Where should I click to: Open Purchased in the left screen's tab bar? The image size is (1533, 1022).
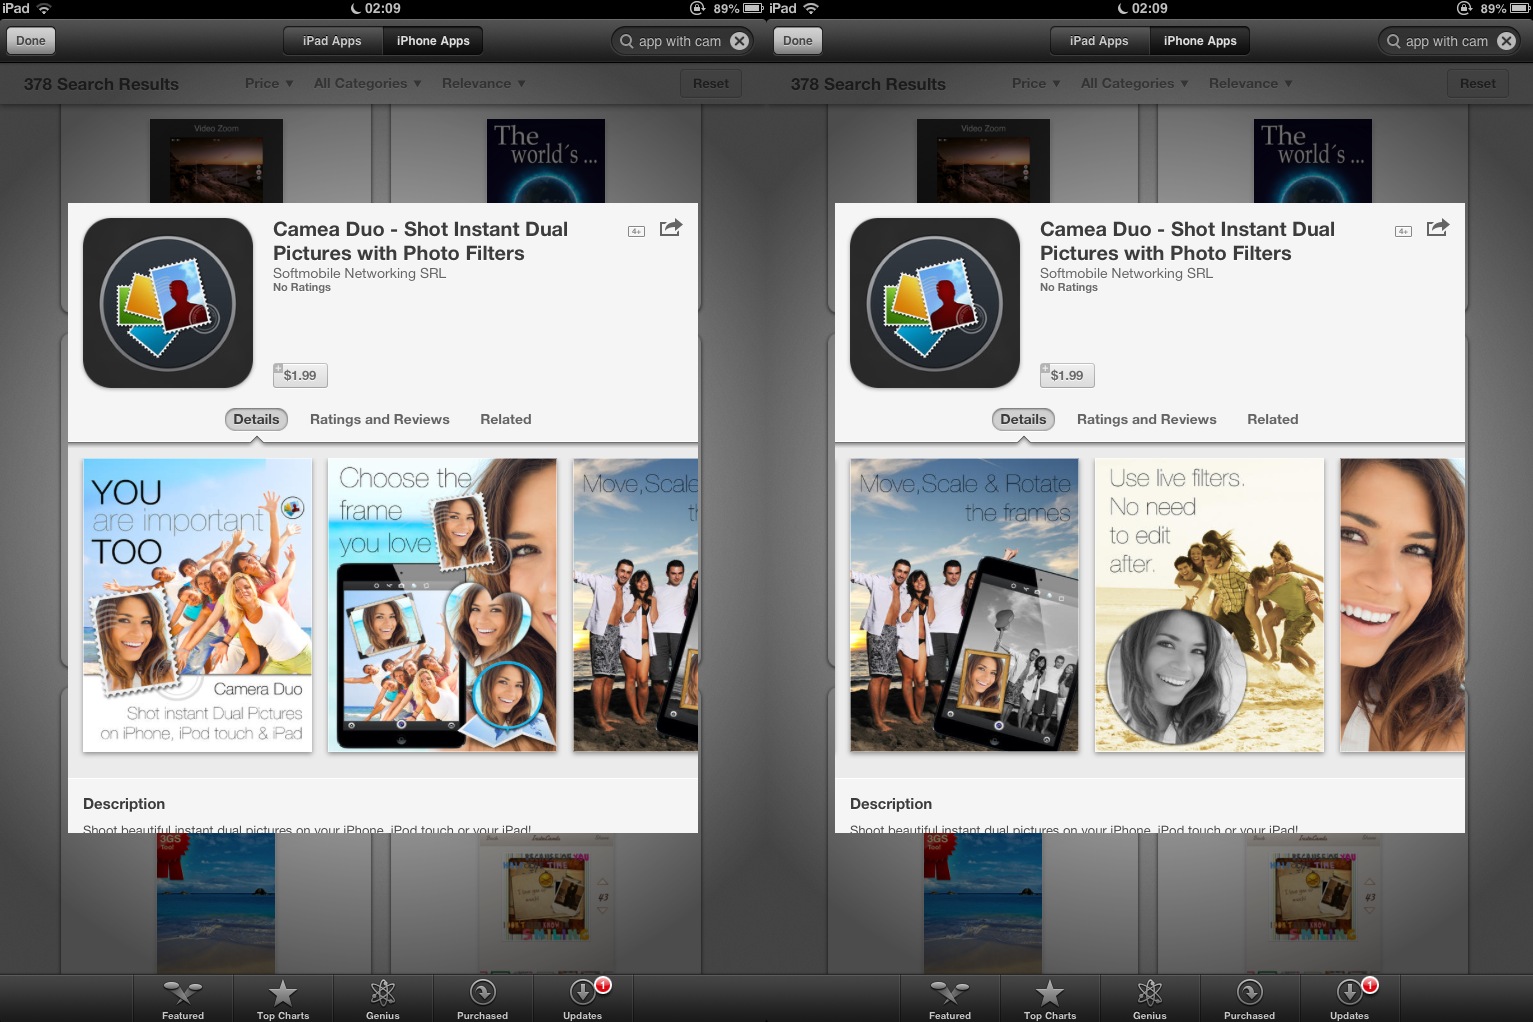coord(483,999)
